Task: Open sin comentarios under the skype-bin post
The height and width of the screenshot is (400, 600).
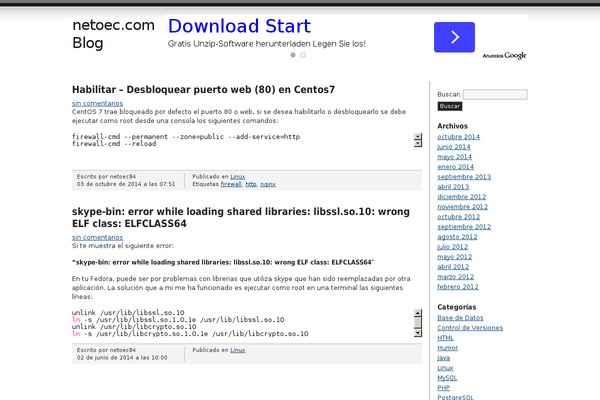Action: coord(97,237)
